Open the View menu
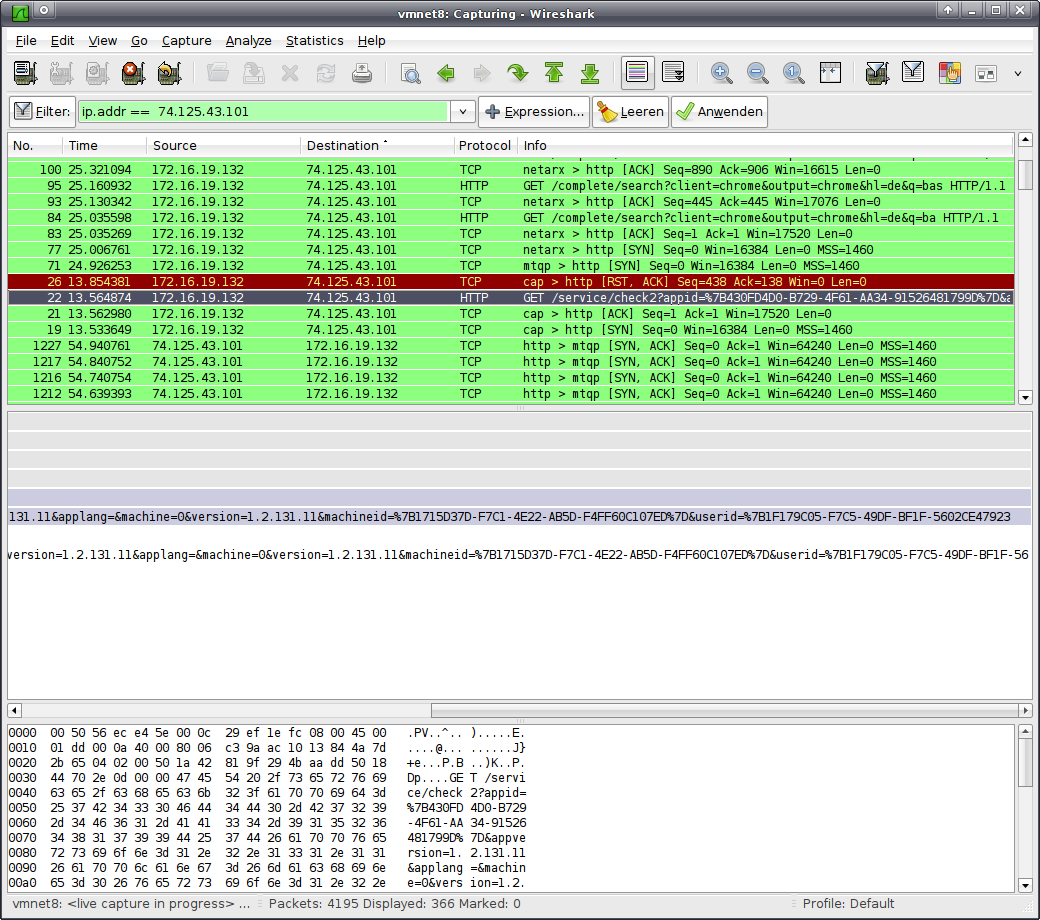This screenshot has height=920, width=1040. pos(103,40)
